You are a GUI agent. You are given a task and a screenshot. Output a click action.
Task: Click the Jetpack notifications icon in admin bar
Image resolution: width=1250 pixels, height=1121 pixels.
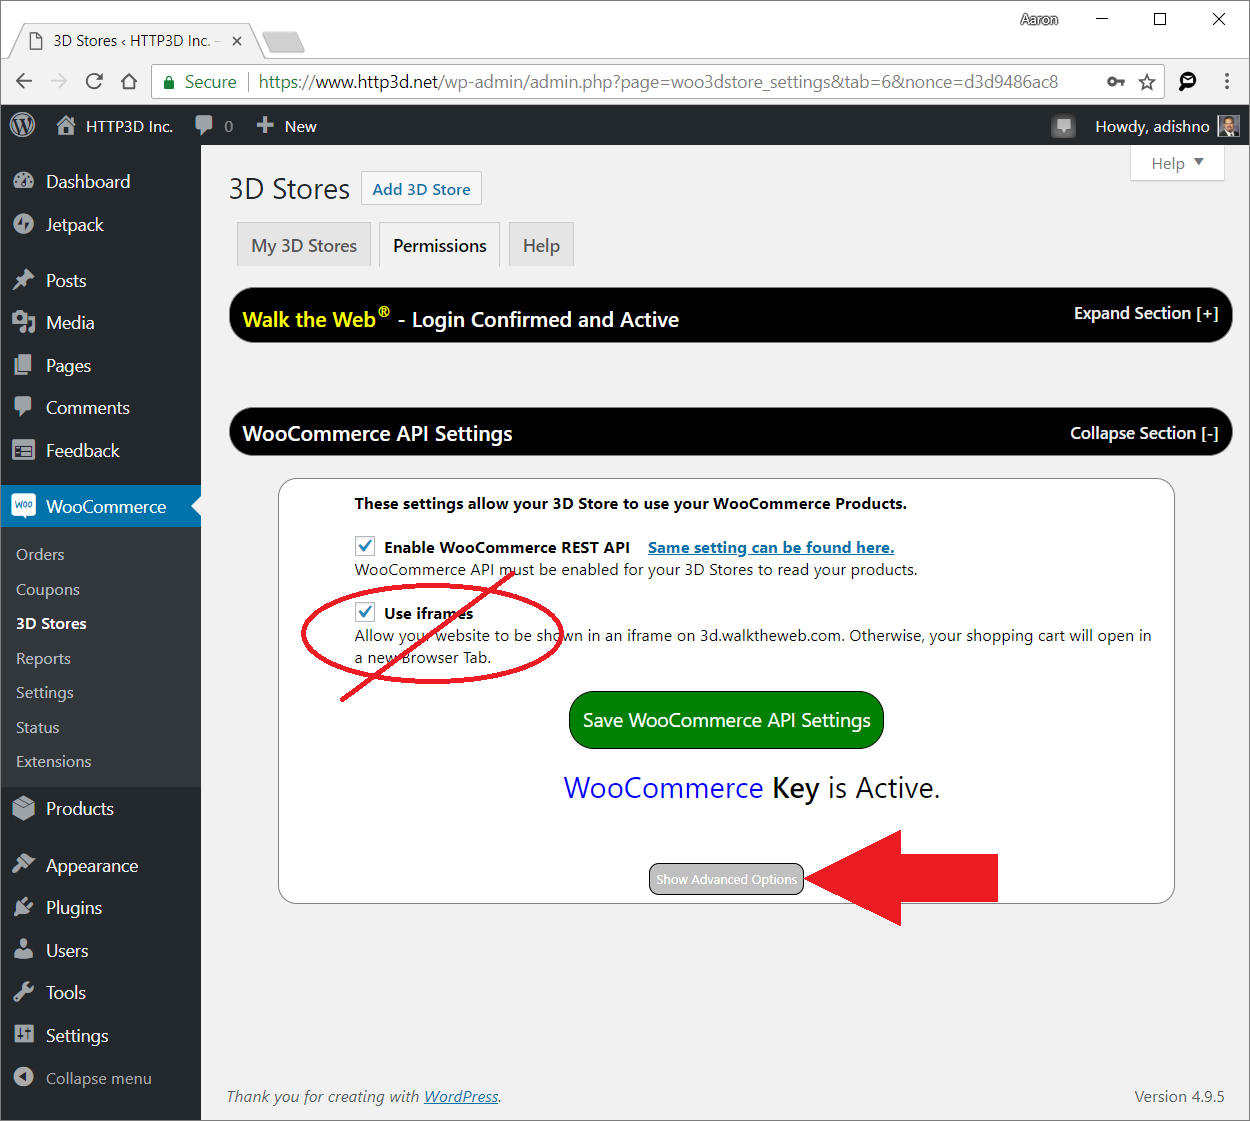click(1063, 126)
